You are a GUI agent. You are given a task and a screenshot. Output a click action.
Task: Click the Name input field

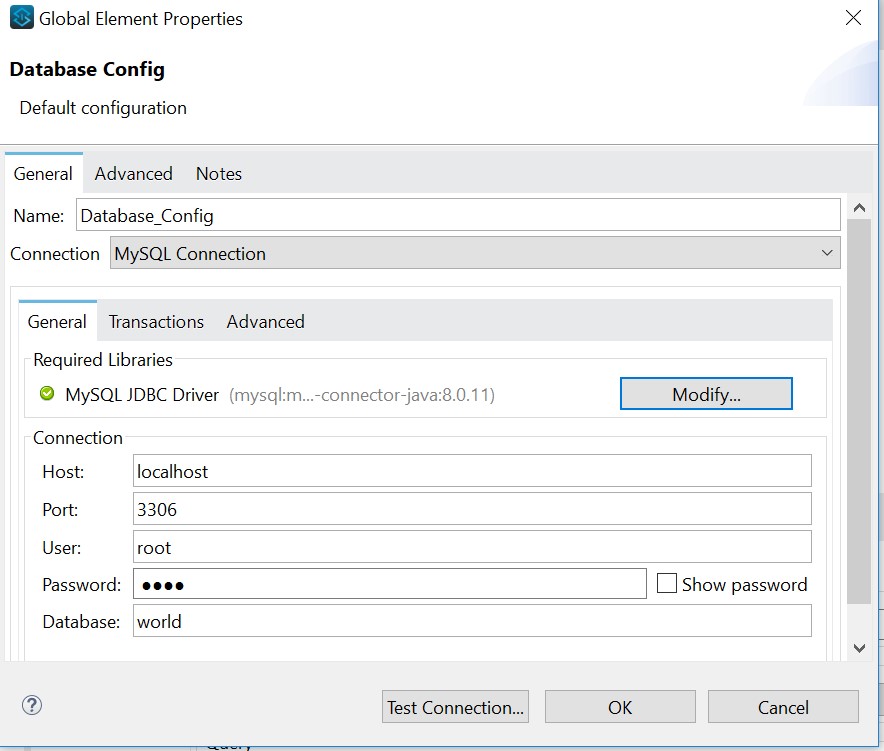[x=458, y=215]
